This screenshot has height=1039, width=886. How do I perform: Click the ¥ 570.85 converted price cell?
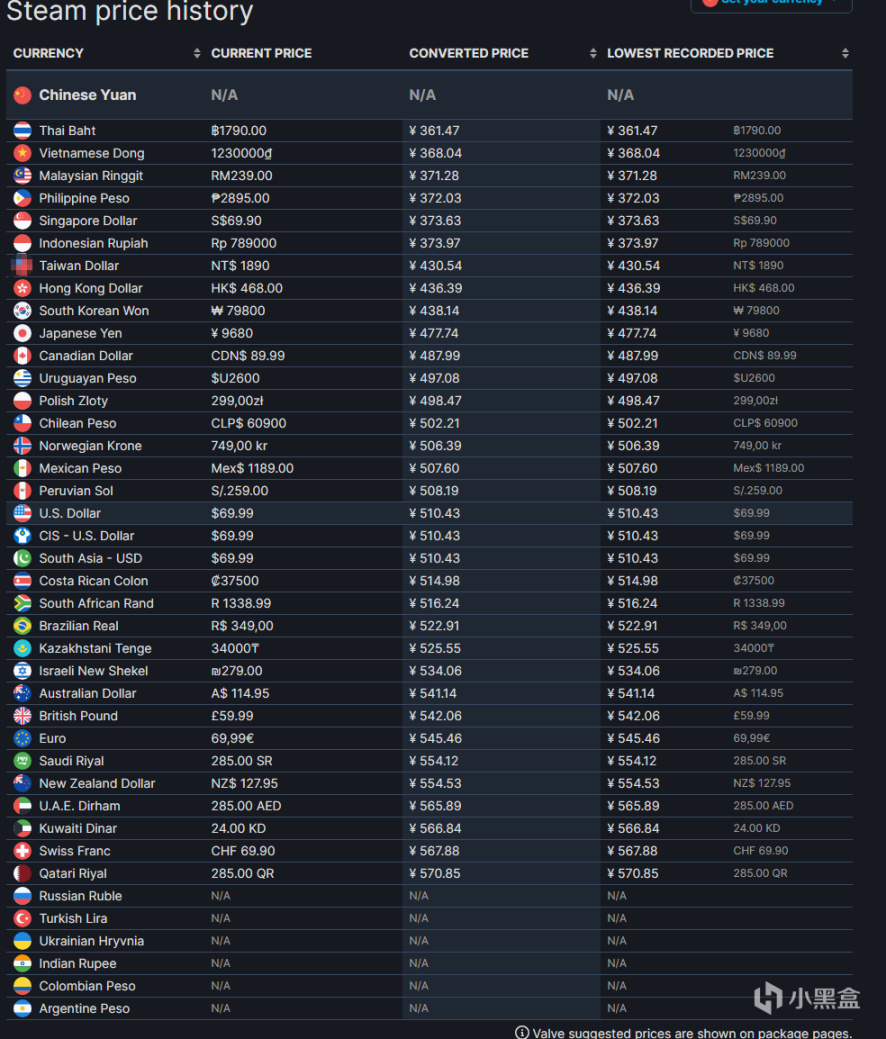tap(435, 874)
